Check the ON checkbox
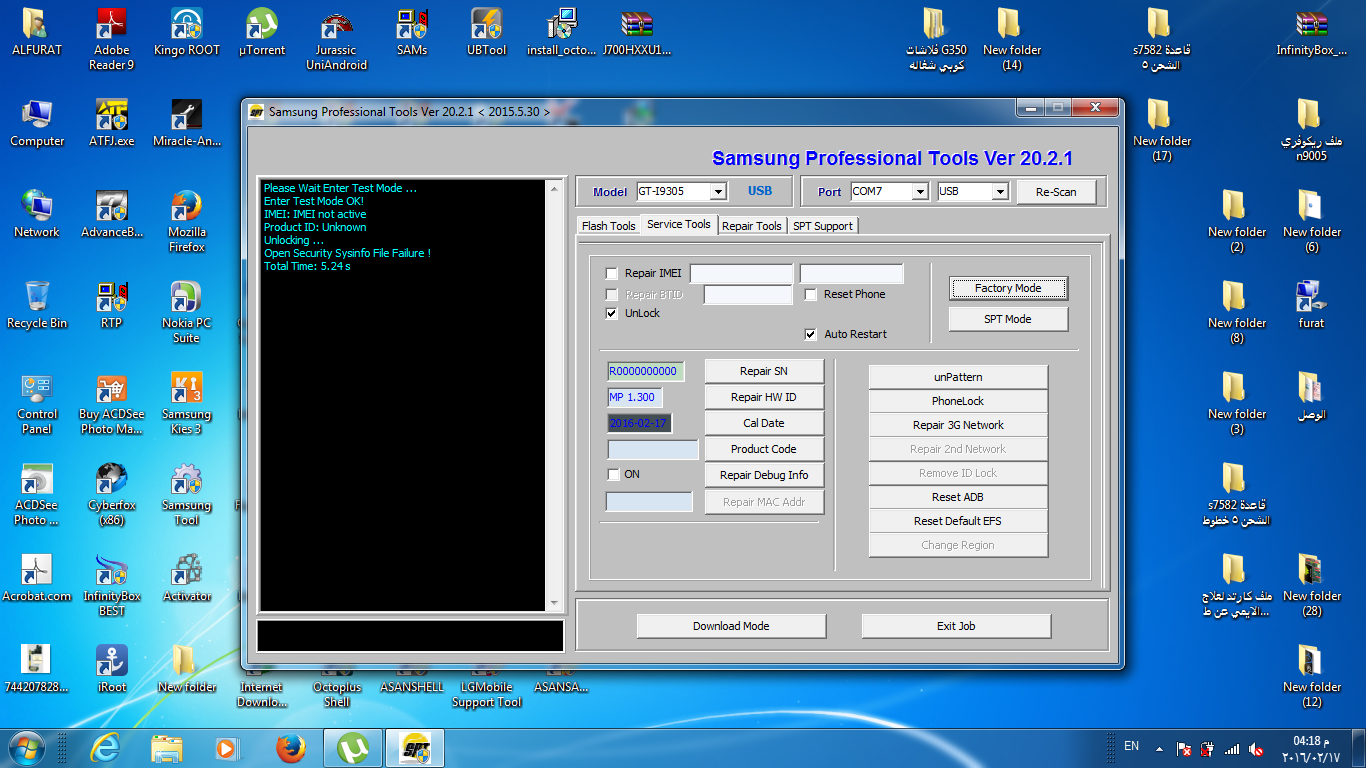Viewport: 1366px width, 768px height. point(614,474)
